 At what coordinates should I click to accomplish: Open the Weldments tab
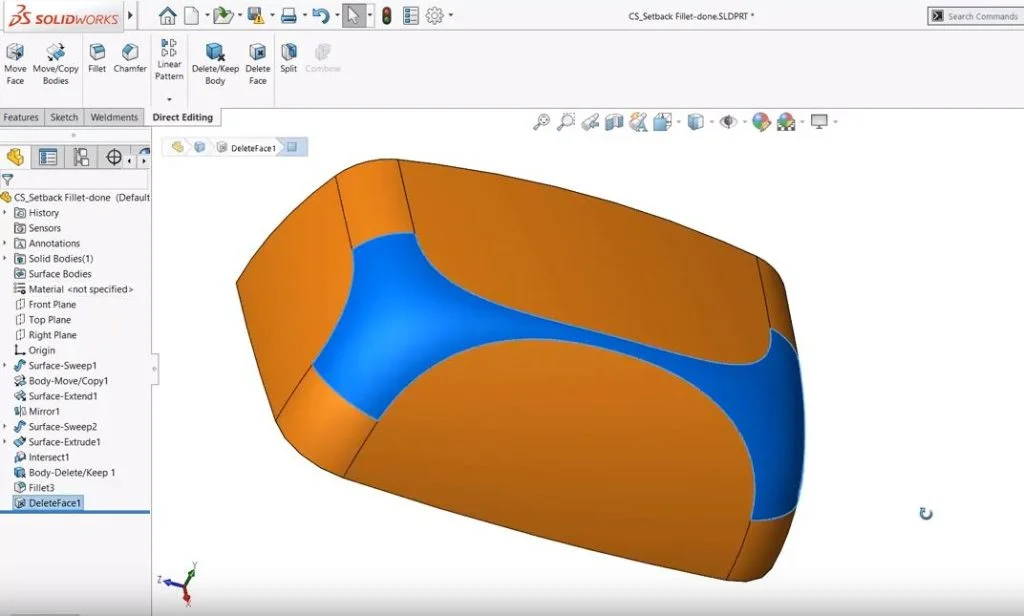113,117
